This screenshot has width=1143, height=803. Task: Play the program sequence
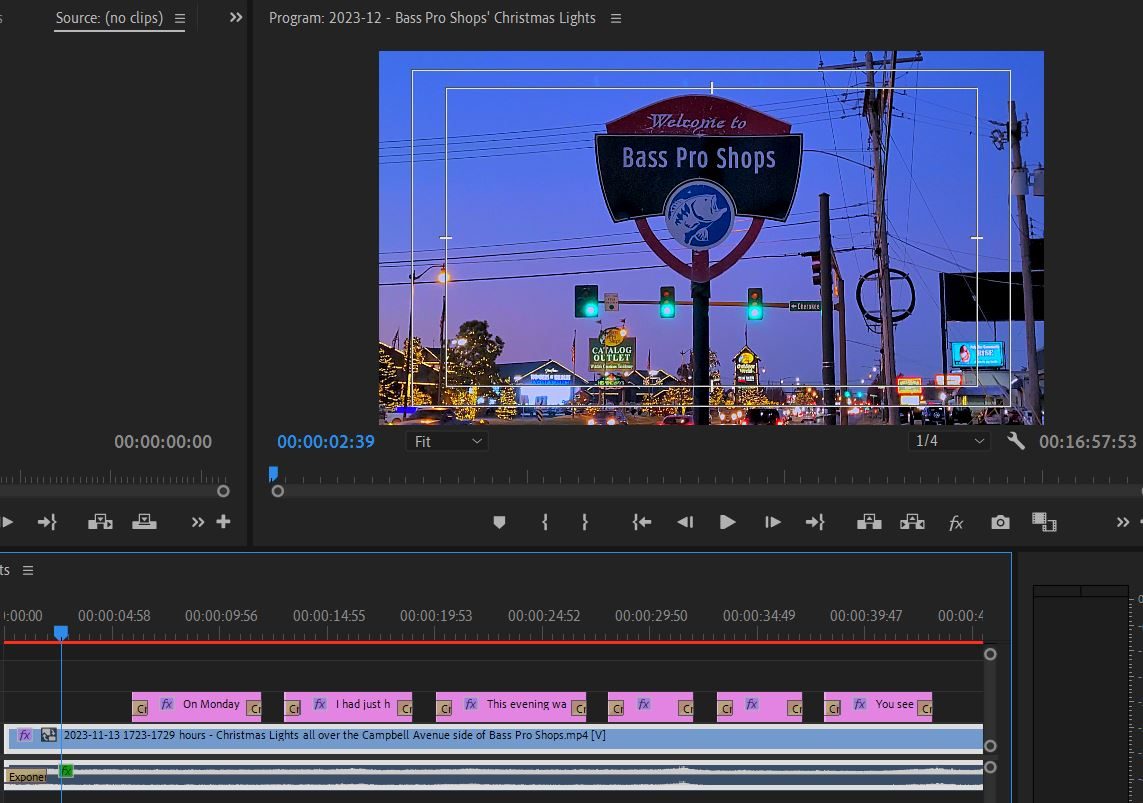[727, 522]
